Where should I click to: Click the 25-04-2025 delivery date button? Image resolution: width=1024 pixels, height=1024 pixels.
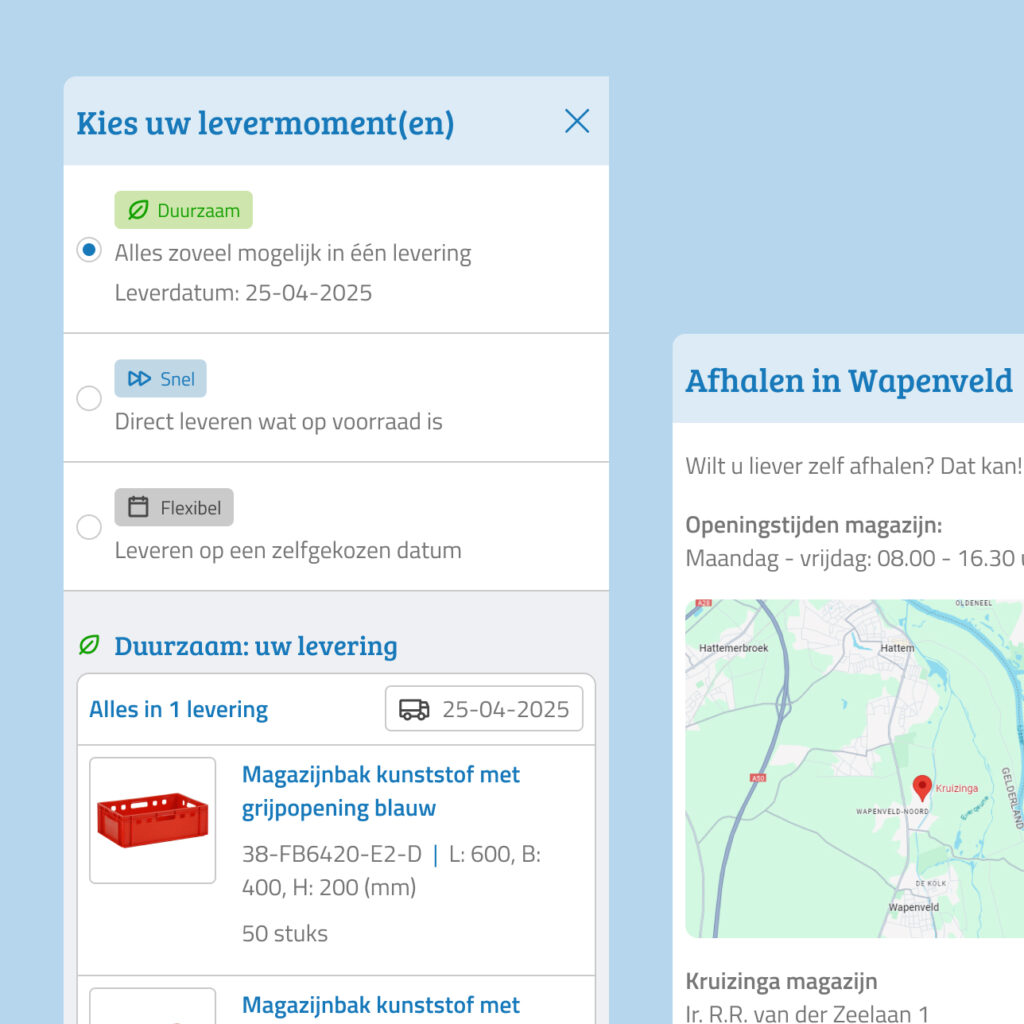[x=484, y=709]
